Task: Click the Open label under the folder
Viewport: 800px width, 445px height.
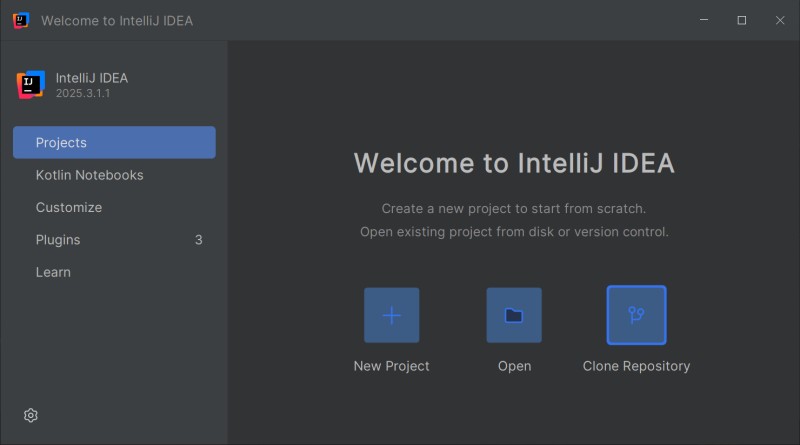Action: click(x=514, y=366)
